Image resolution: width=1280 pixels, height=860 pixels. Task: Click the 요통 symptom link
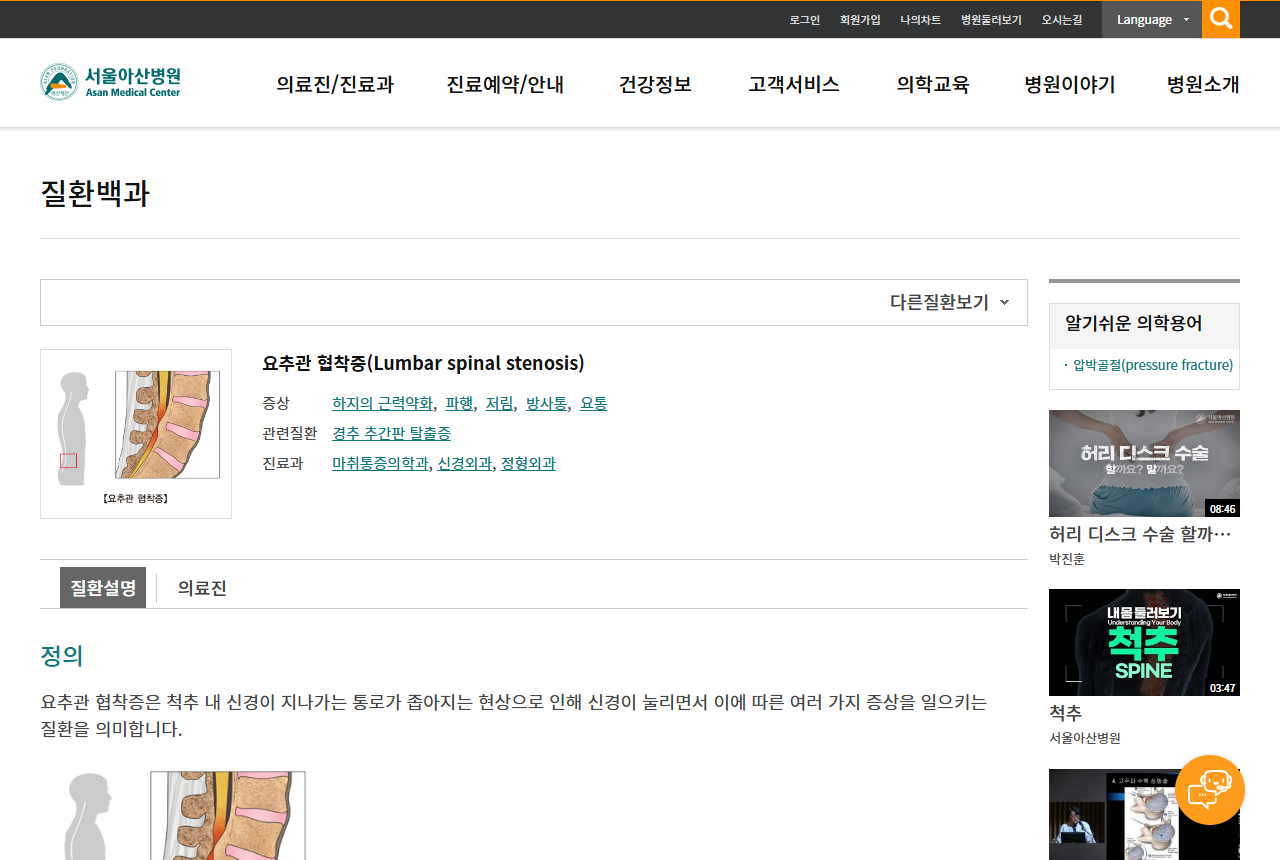pos(593,403)
